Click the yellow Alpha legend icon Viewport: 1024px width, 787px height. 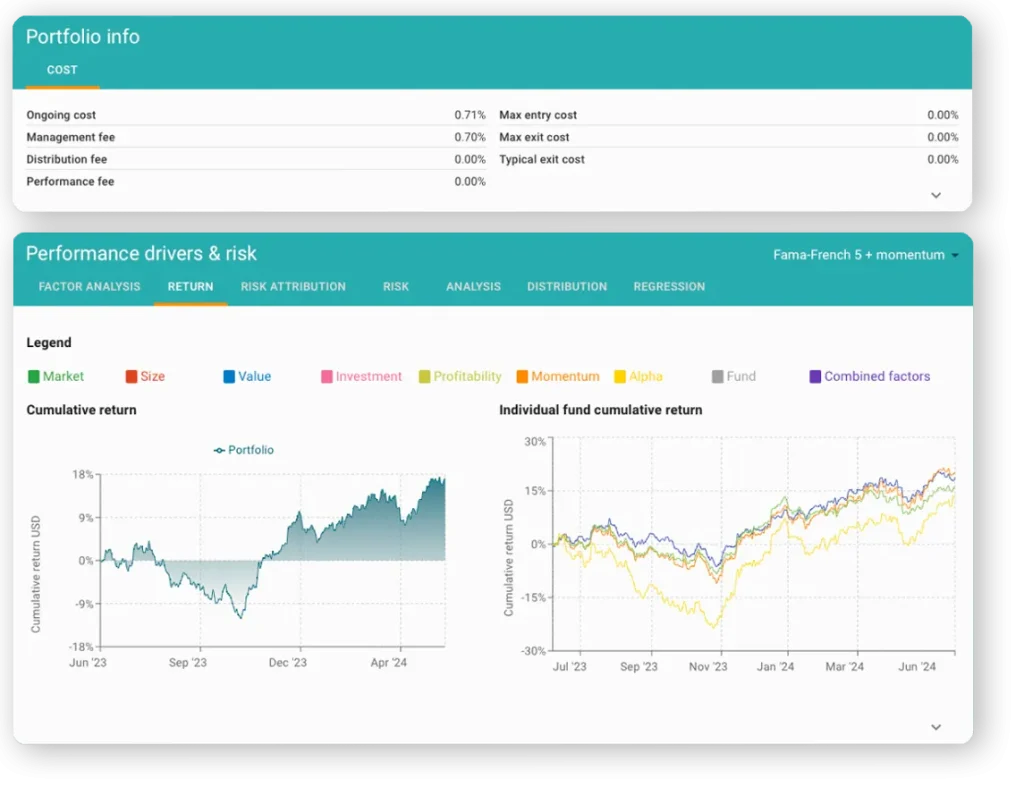[620, 377]
